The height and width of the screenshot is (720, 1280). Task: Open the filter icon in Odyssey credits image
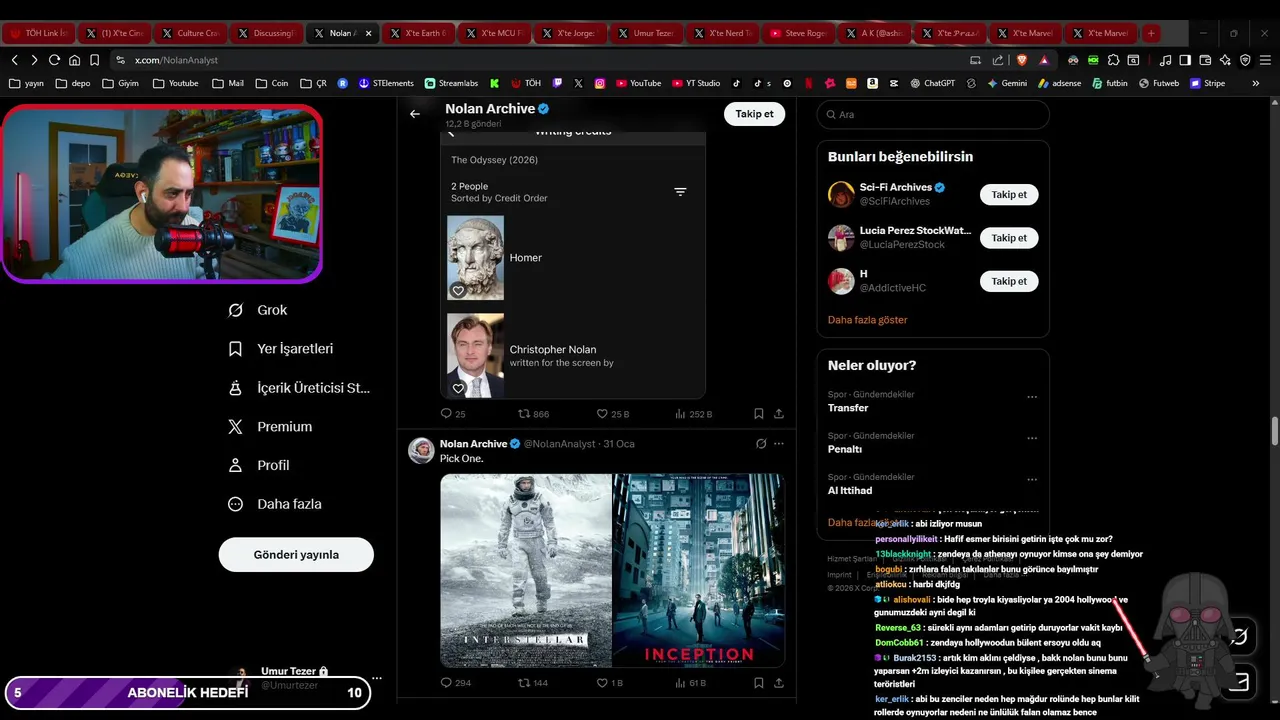pos(680,192)
